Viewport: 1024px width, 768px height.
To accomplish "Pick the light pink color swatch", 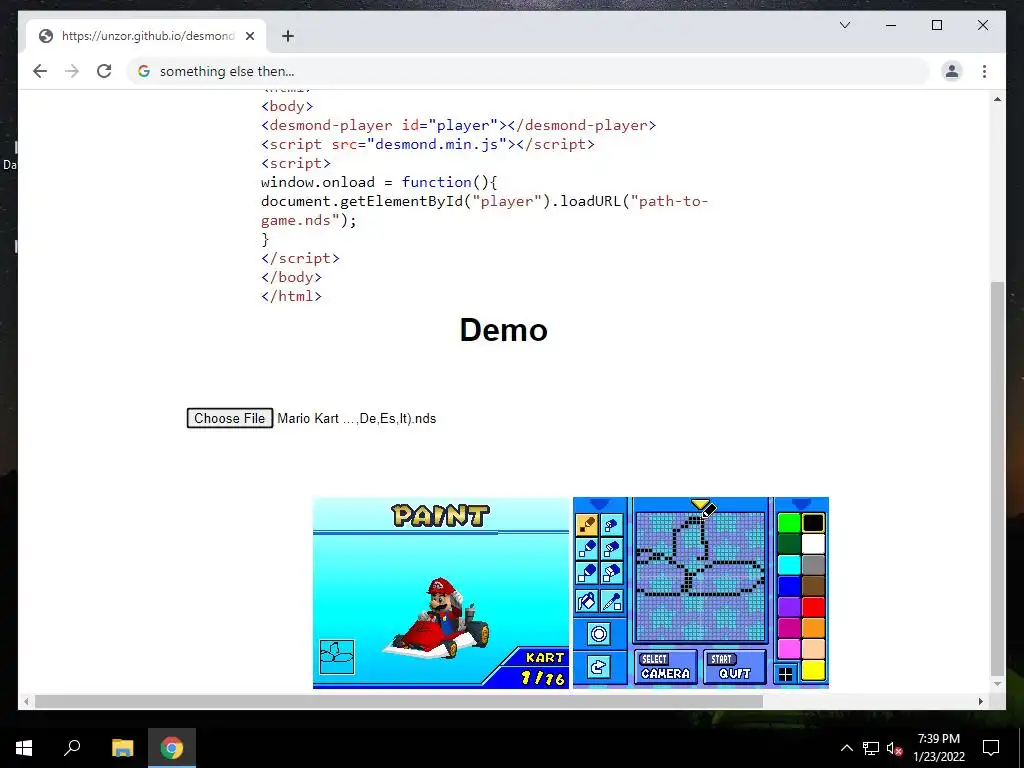I will click(x=789, y=649).
